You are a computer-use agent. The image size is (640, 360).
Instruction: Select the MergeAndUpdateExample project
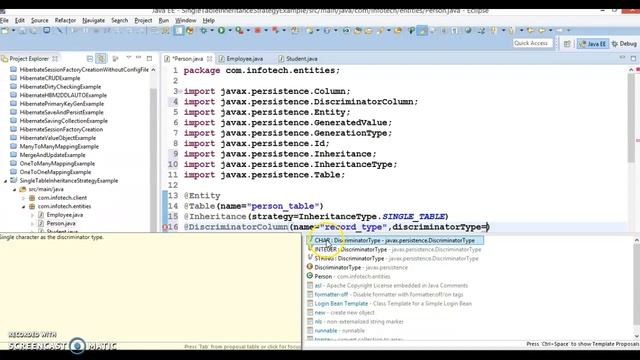pos(53,155)
